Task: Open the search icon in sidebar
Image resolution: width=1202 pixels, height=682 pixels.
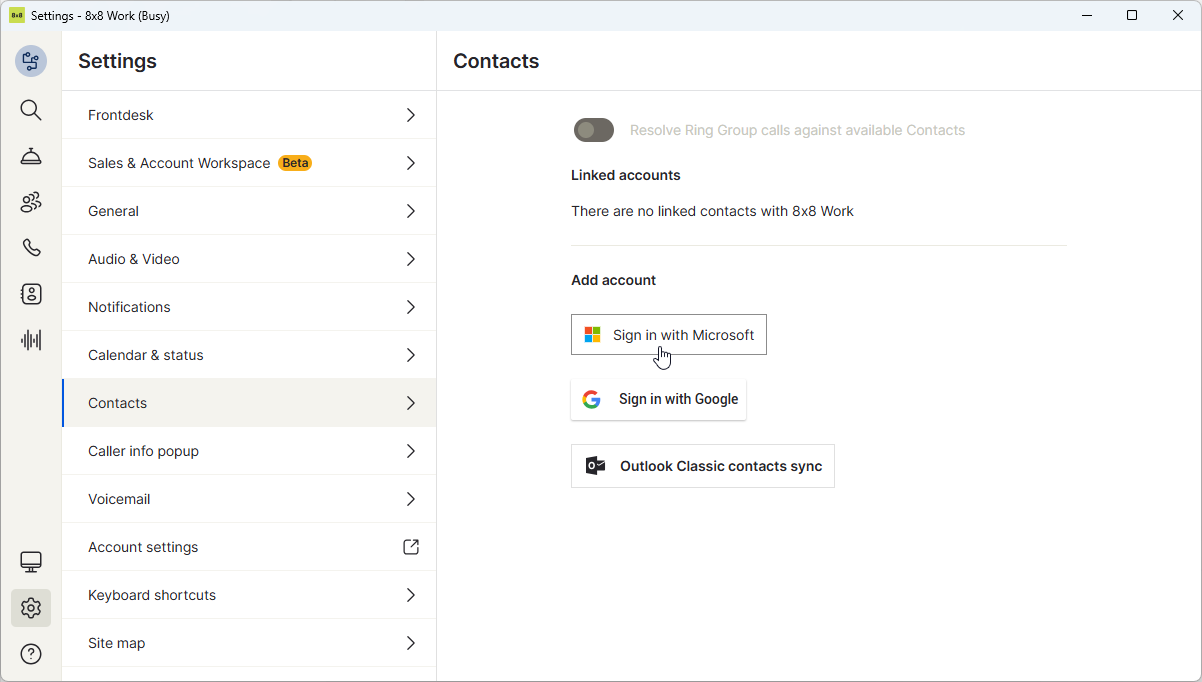Action: 31,110
